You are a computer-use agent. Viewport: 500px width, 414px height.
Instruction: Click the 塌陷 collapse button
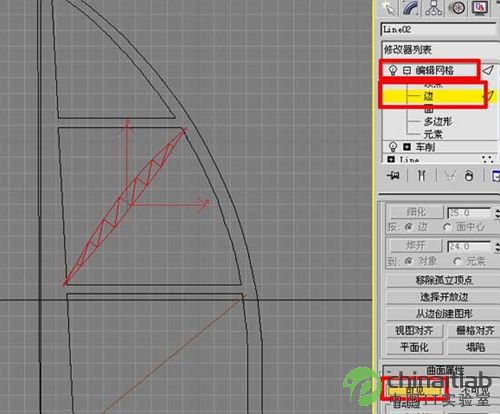click(474, 347)
